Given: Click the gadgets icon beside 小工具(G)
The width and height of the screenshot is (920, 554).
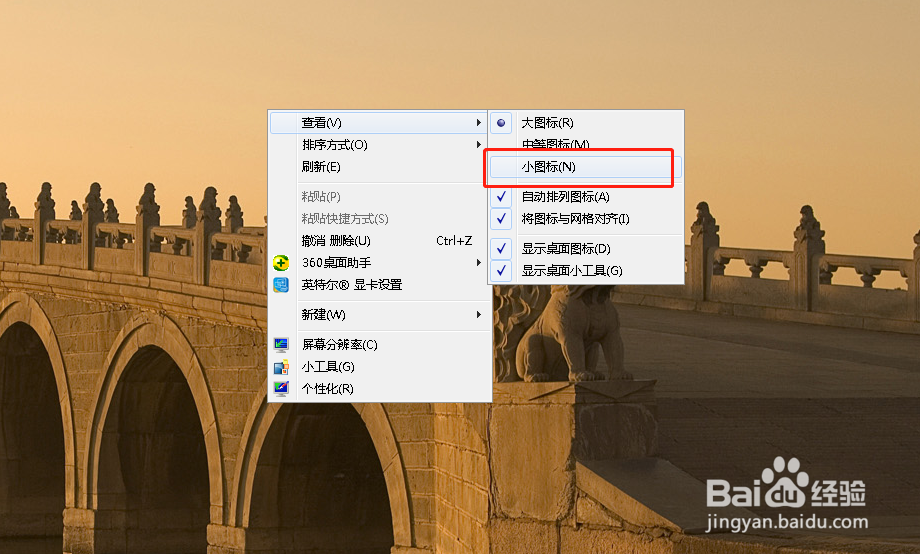Looking at the screenshot, I should [281, 367].
